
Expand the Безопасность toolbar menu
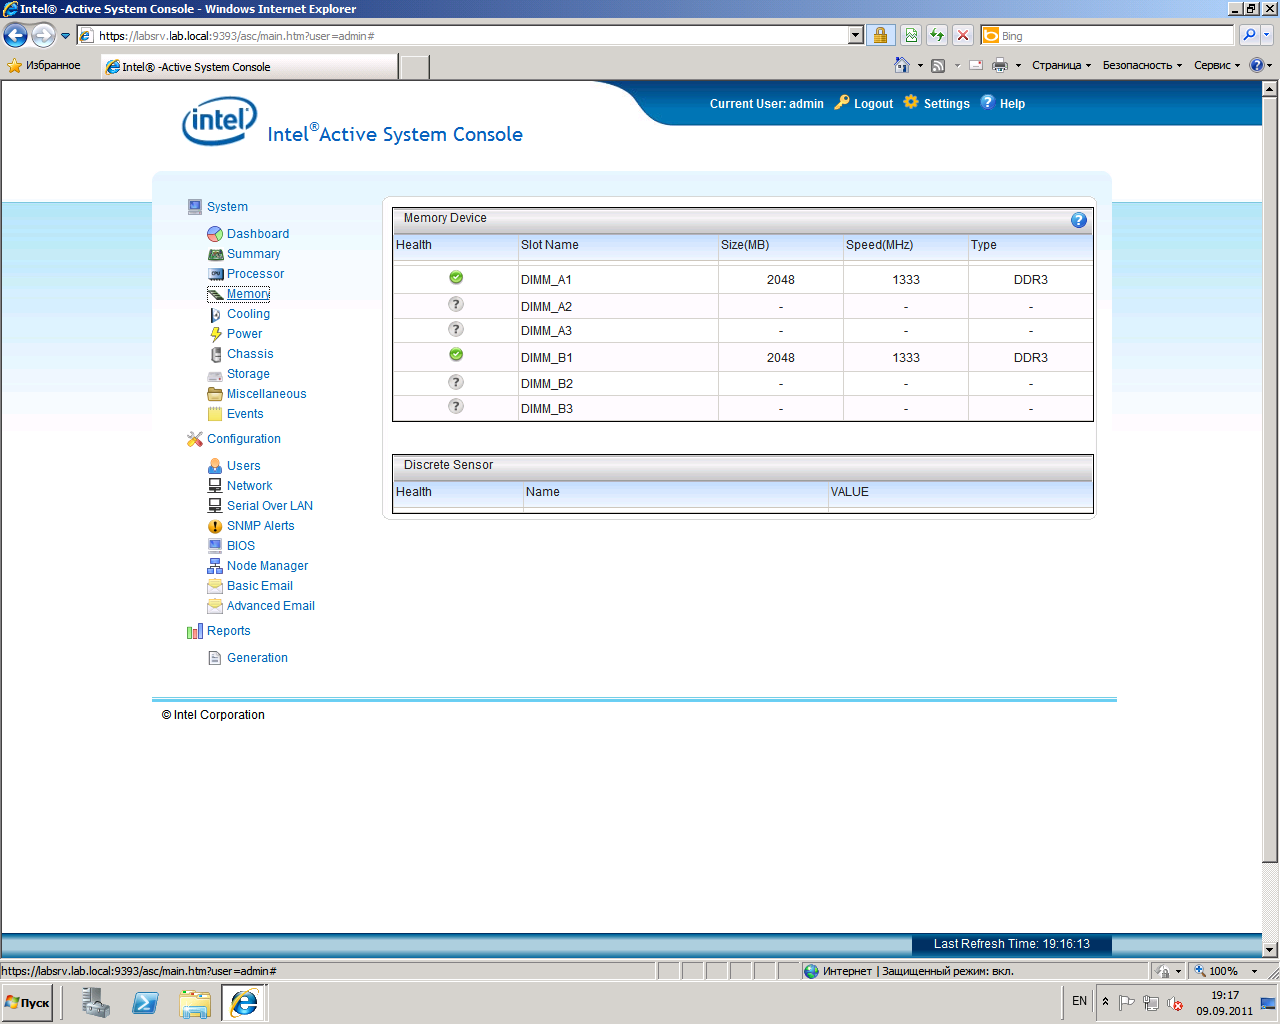[x=1142, y=66]
